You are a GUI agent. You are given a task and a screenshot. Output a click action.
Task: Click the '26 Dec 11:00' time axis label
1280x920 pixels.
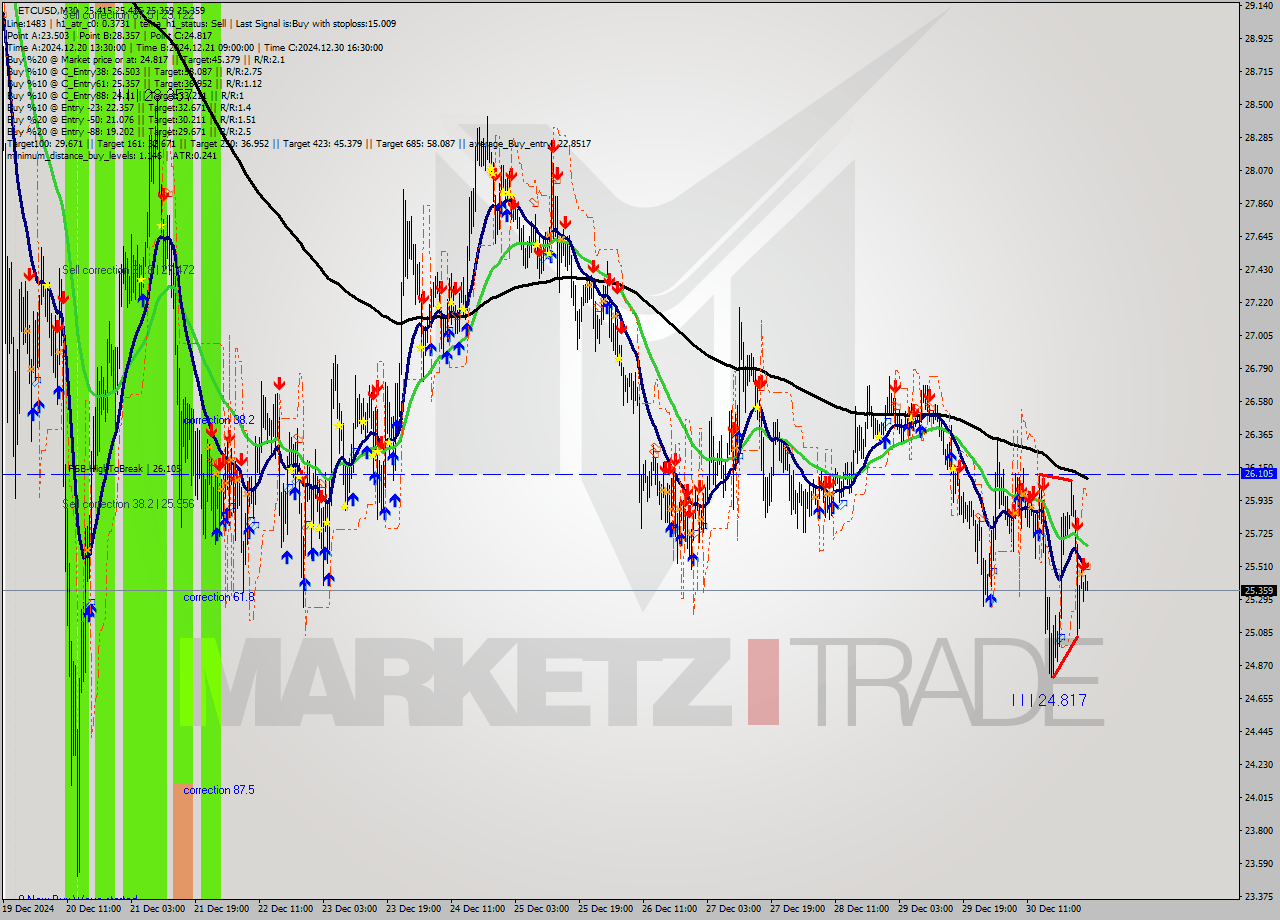[x=670, y=909]
